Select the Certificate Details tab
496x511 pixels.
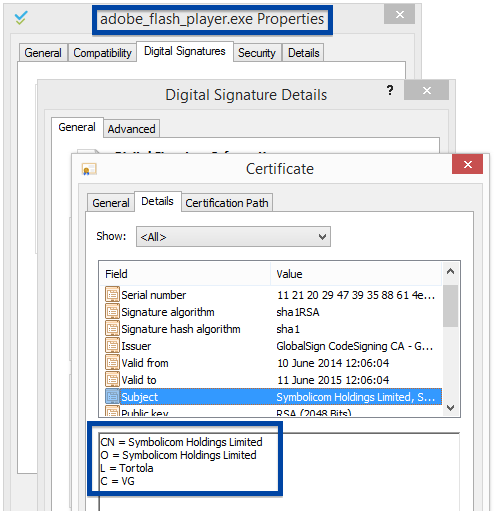point(157,201)
